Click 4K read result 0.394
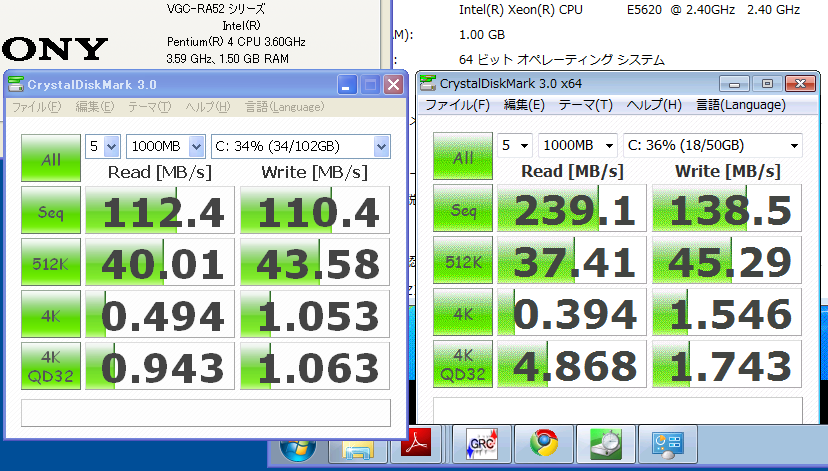The width and height of the screenshot is (828, 471). (572, 312)
